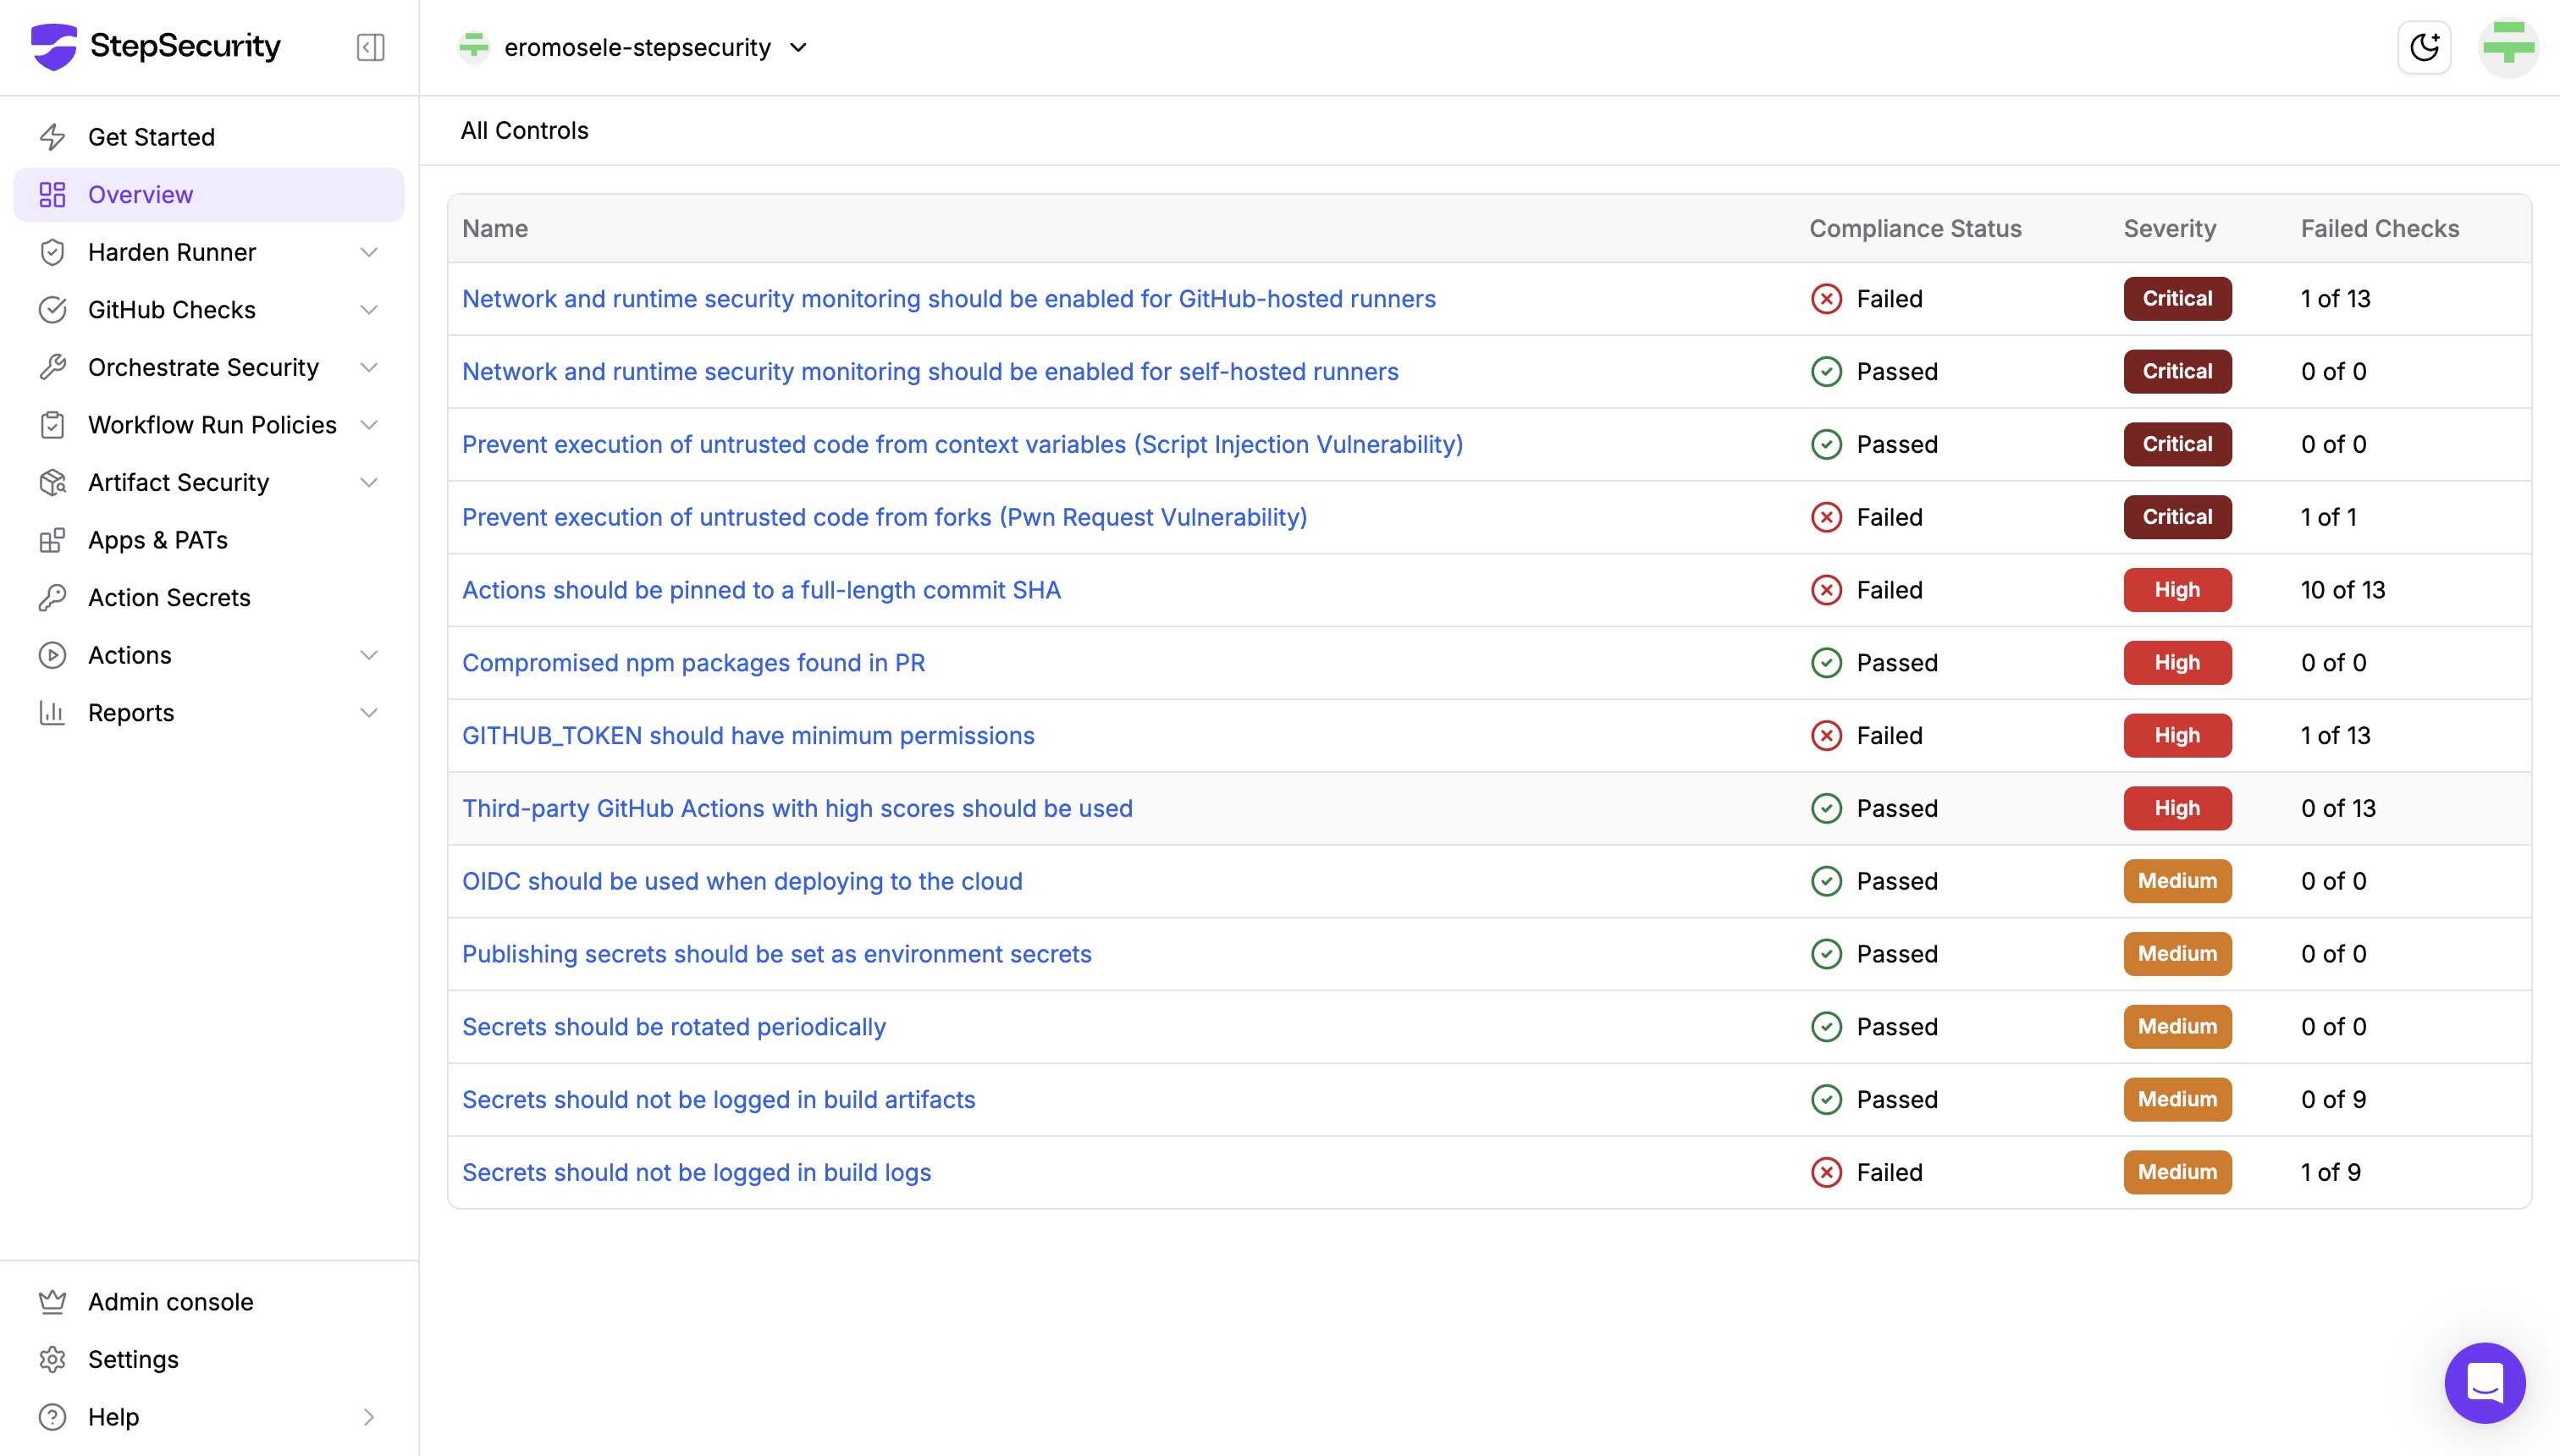Click the user avatar icon
Image resolution: width=2560 pixels, height=1456 pixels.
pos(2508,47)
